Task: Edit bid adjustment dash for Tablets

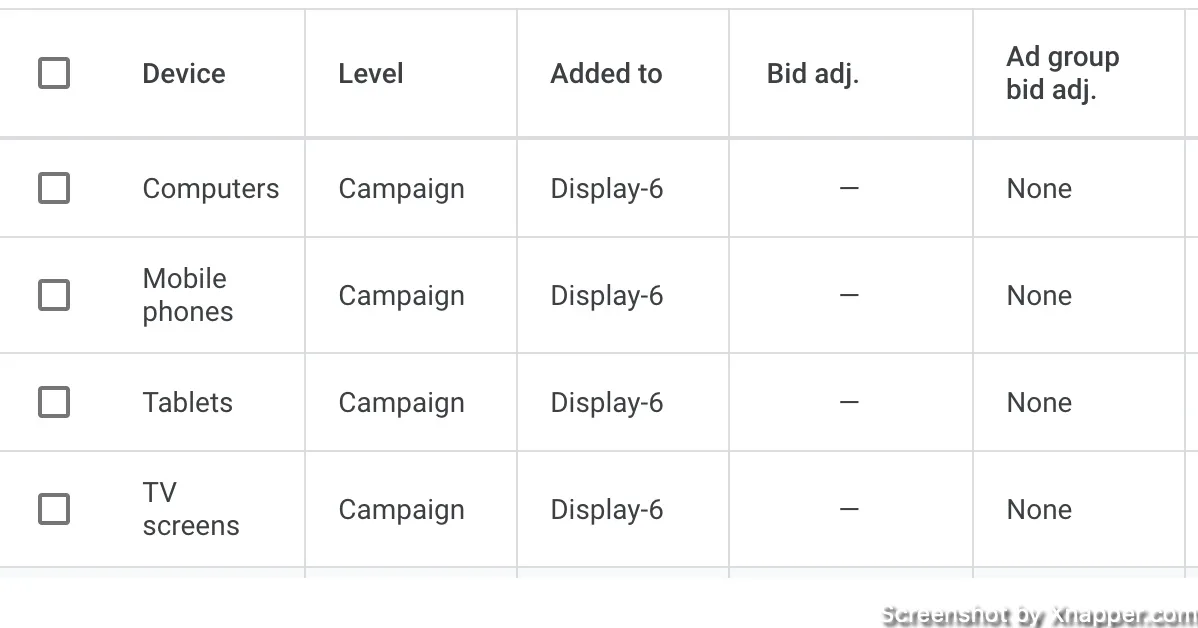Action: point(850,402)
